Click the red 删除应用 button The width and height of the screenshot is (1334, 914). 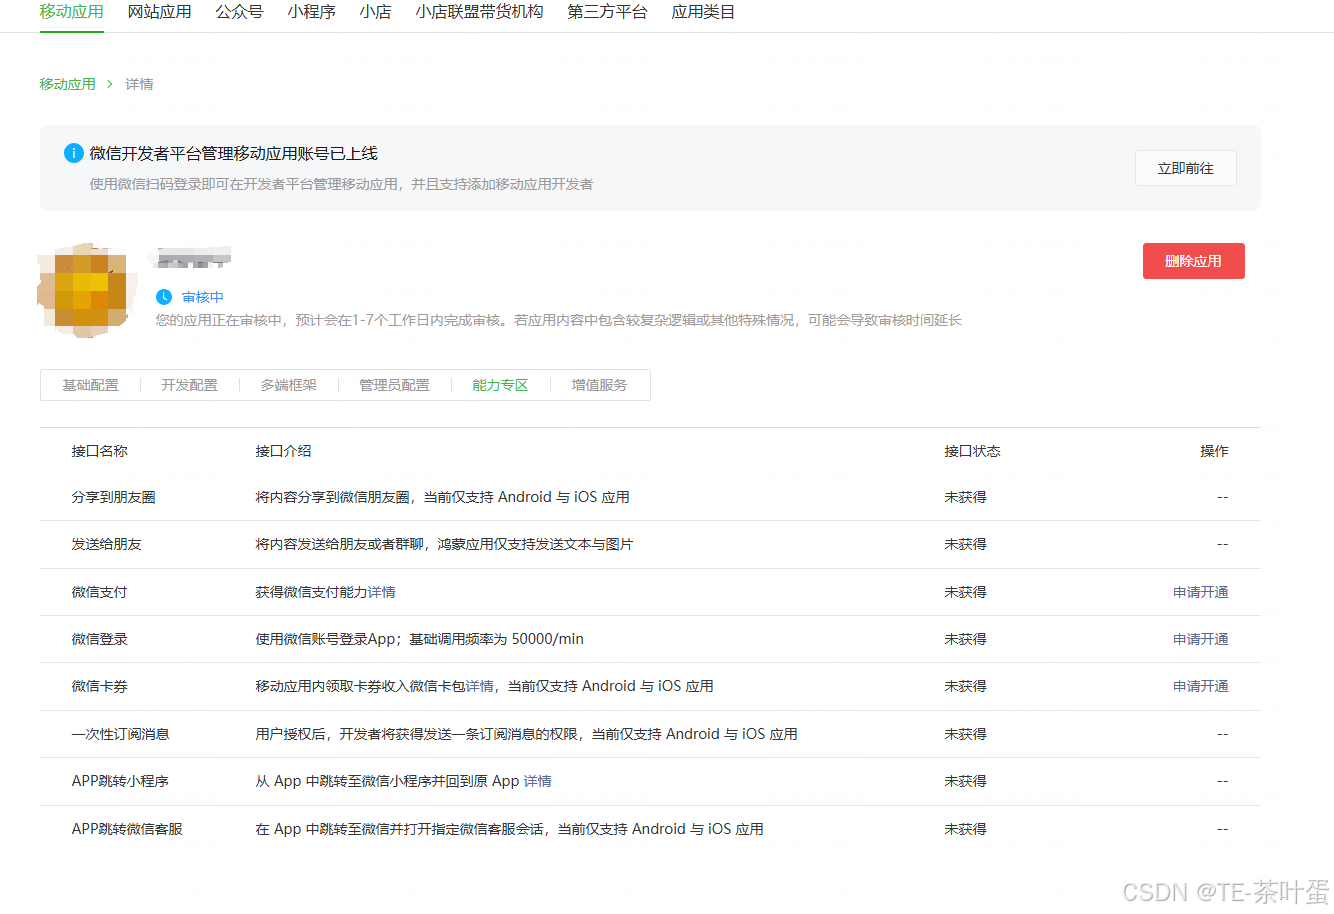1194,261
